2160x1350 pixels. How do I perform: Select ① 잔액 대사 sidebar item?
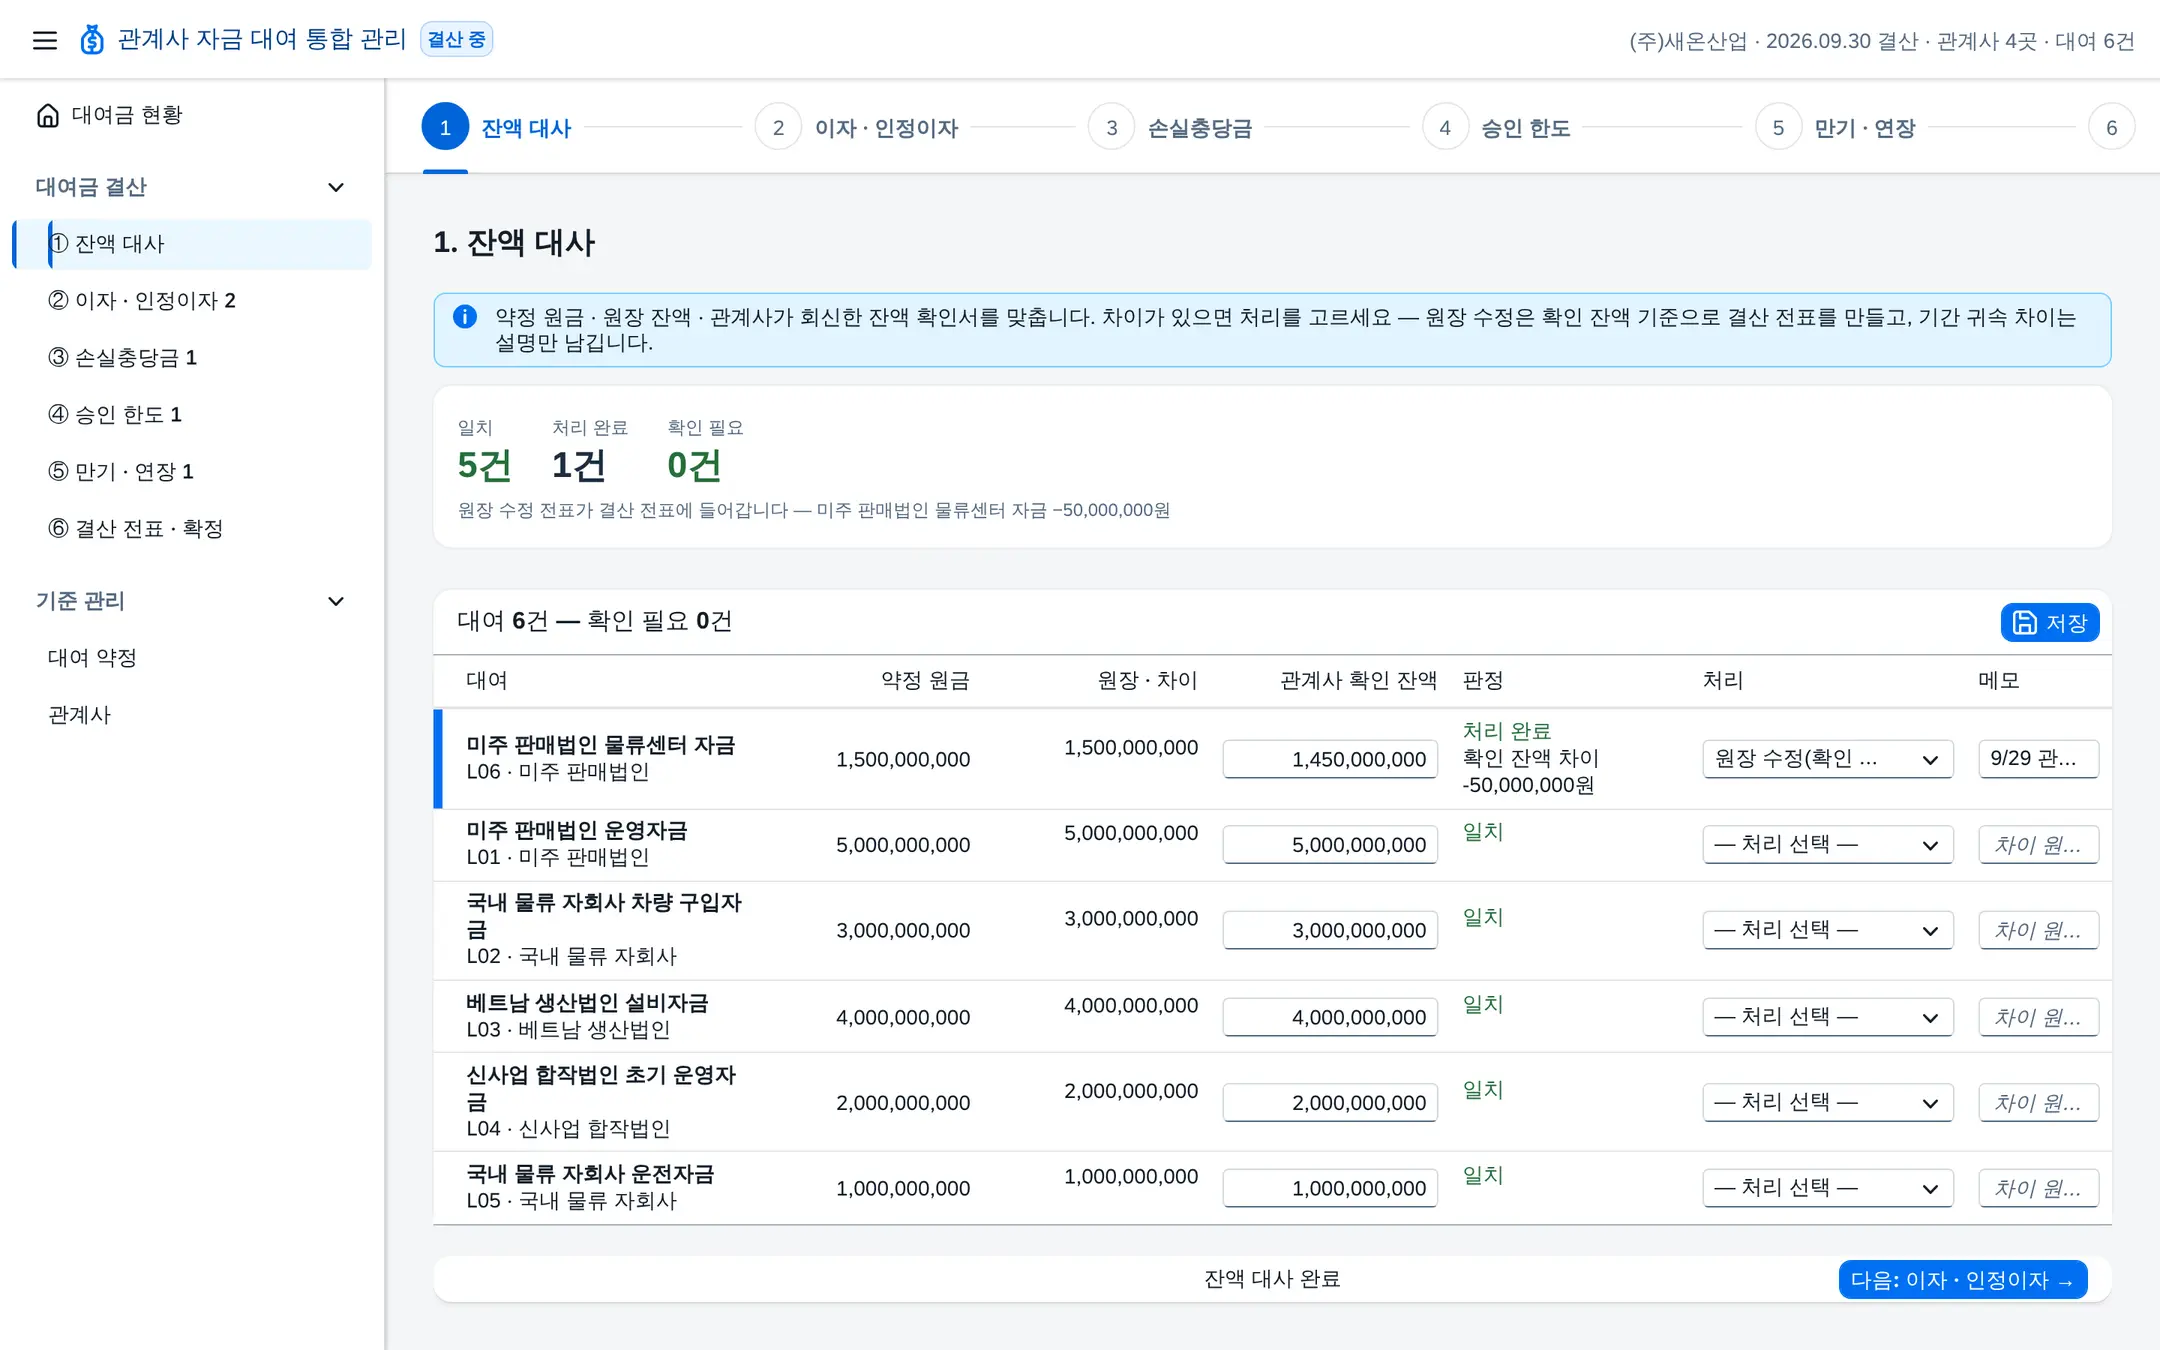pyautogui.click(x=192, y=244)
